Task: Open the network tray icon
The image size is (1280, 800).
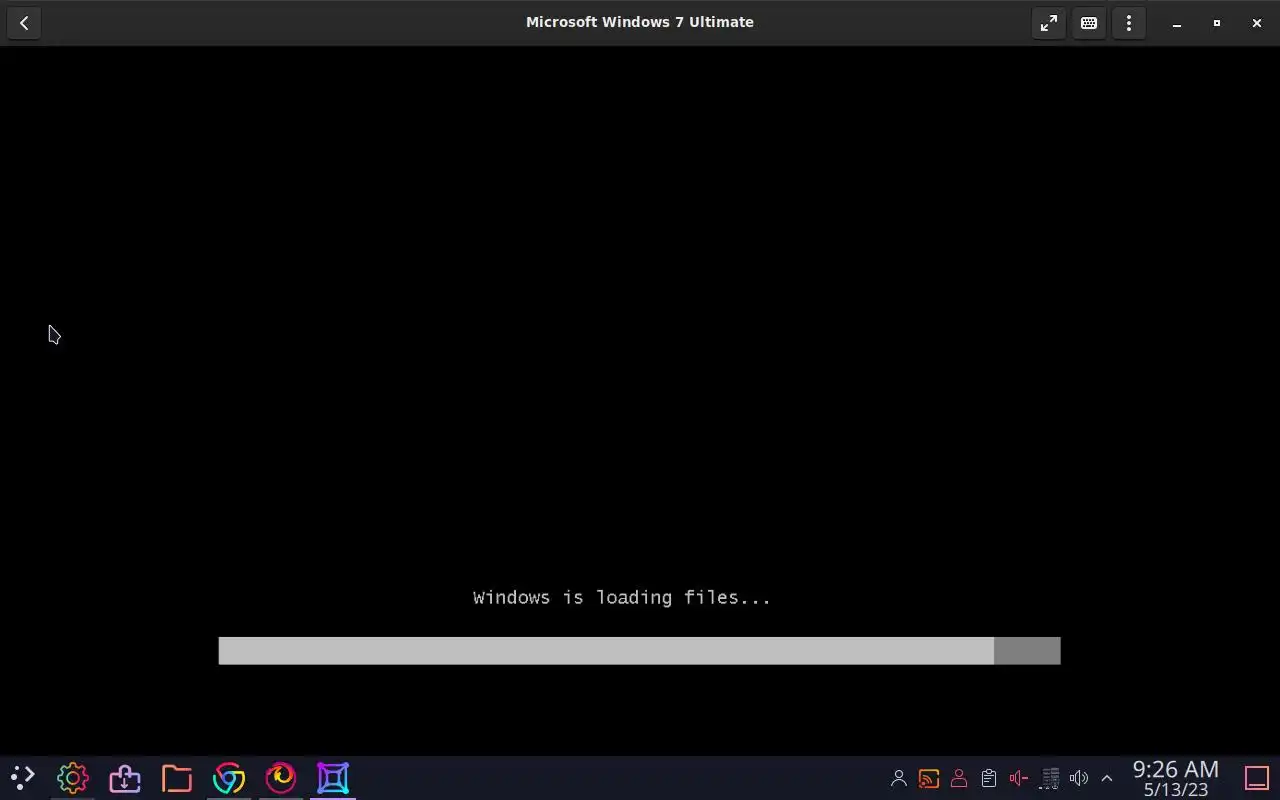Action: tap(1050, 778)
